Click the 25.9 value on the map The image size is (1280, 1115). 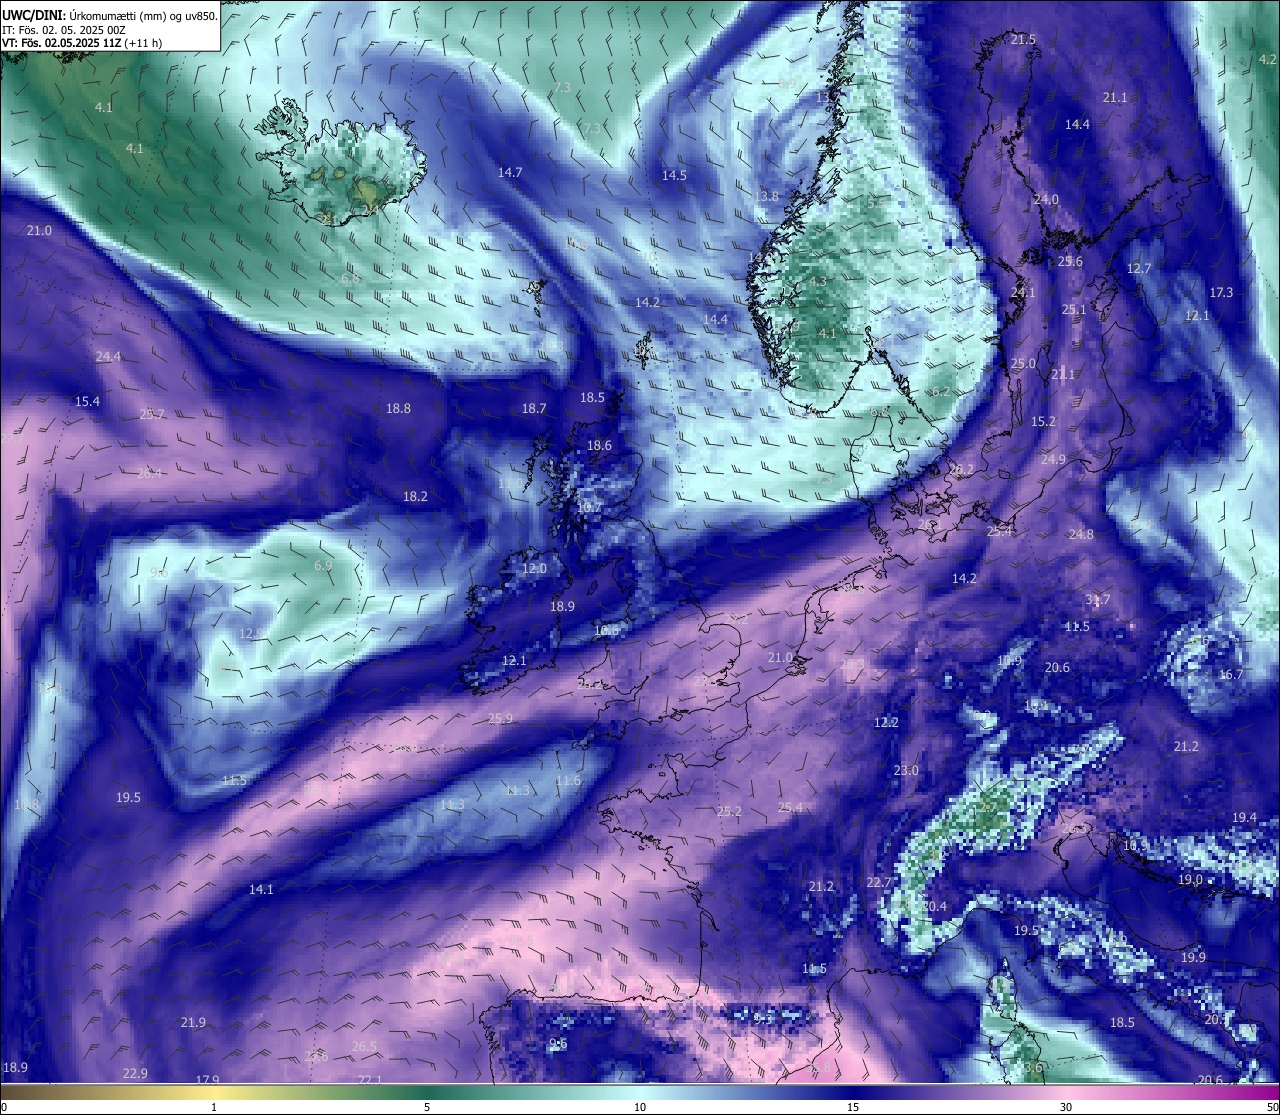(500, 719)
